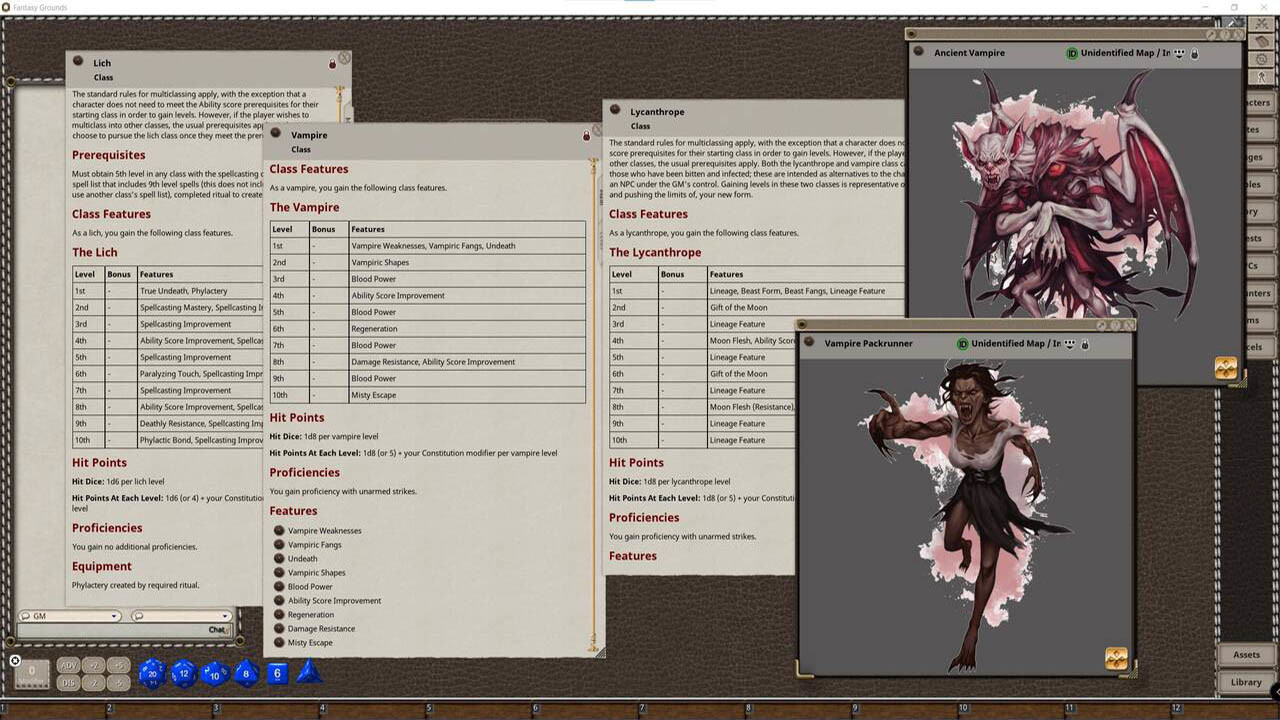Click the pointer icon at top of sidebar
Viewport: 1280px width, 720px height.
pos(1262,76)
